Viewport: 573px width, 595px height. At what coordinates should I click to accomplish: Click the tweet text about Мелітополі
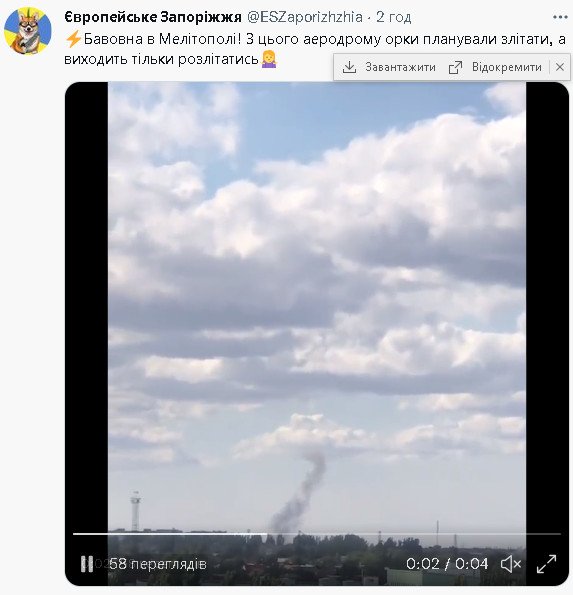(x=315, y=49)
